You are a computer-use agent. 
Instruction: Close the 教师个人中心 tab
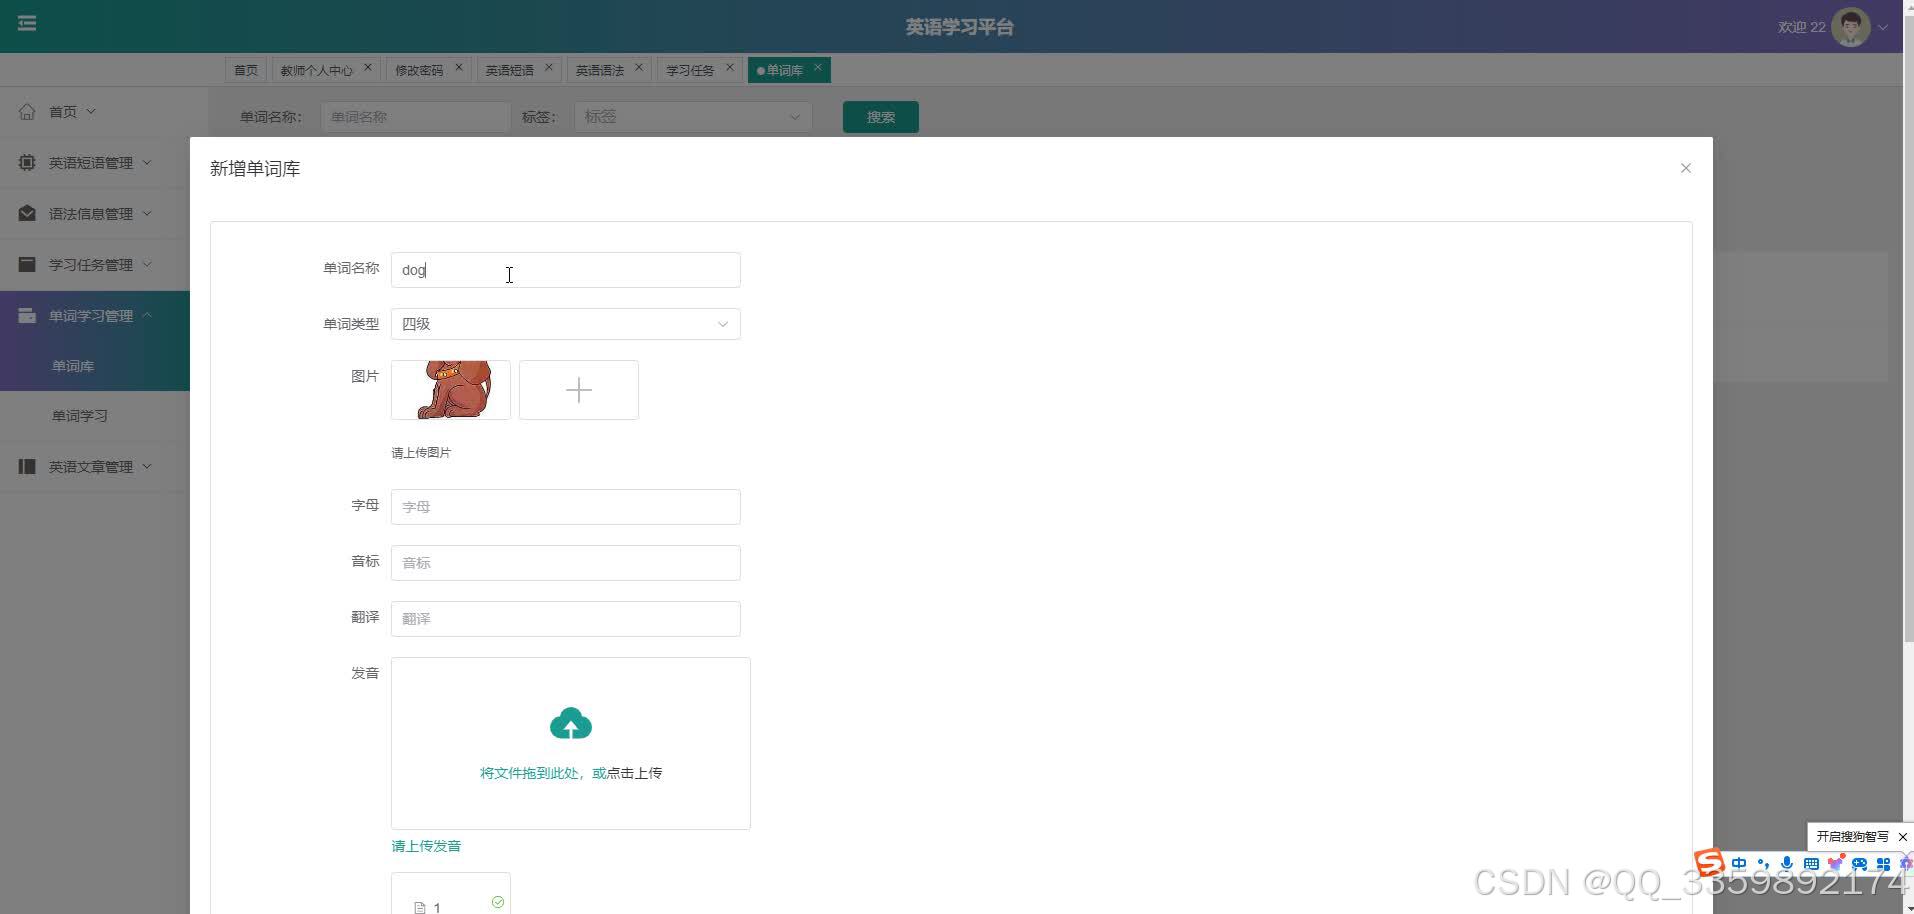pos(368,68)
